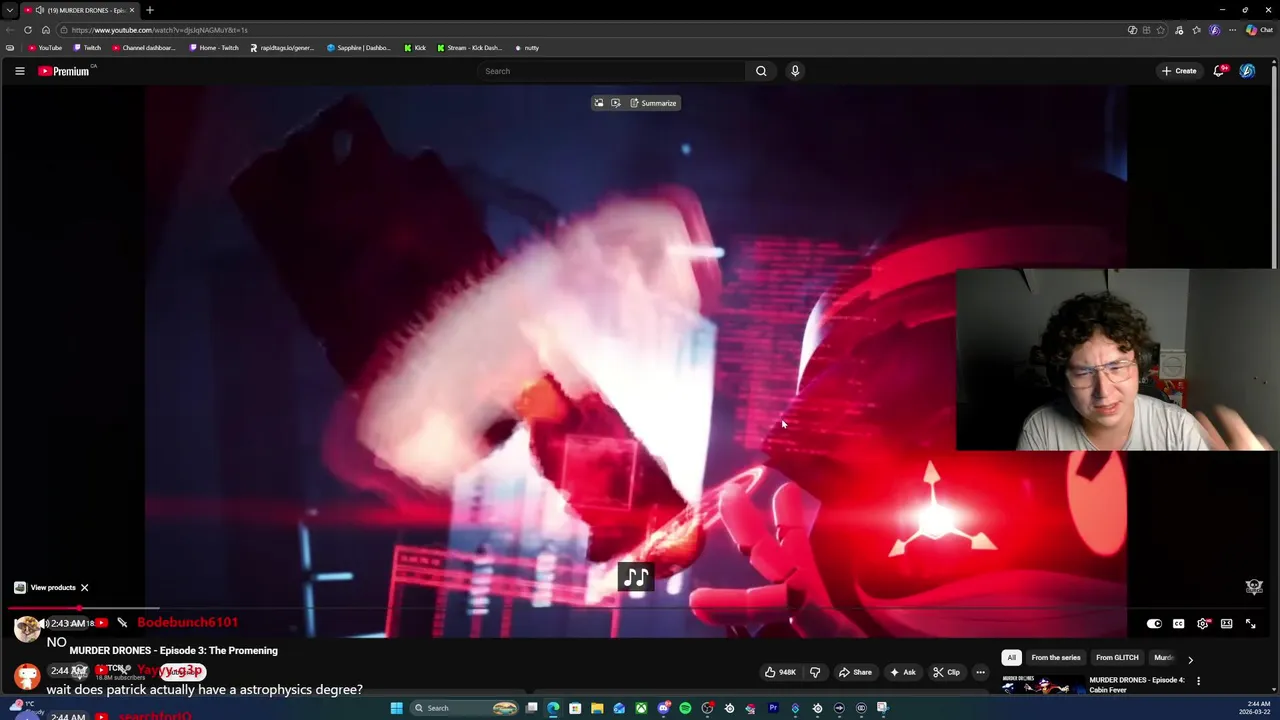This screenshot has width=1280, height=720.
Task: Close the Murder Drones browser tab
Action: [131, 10]
